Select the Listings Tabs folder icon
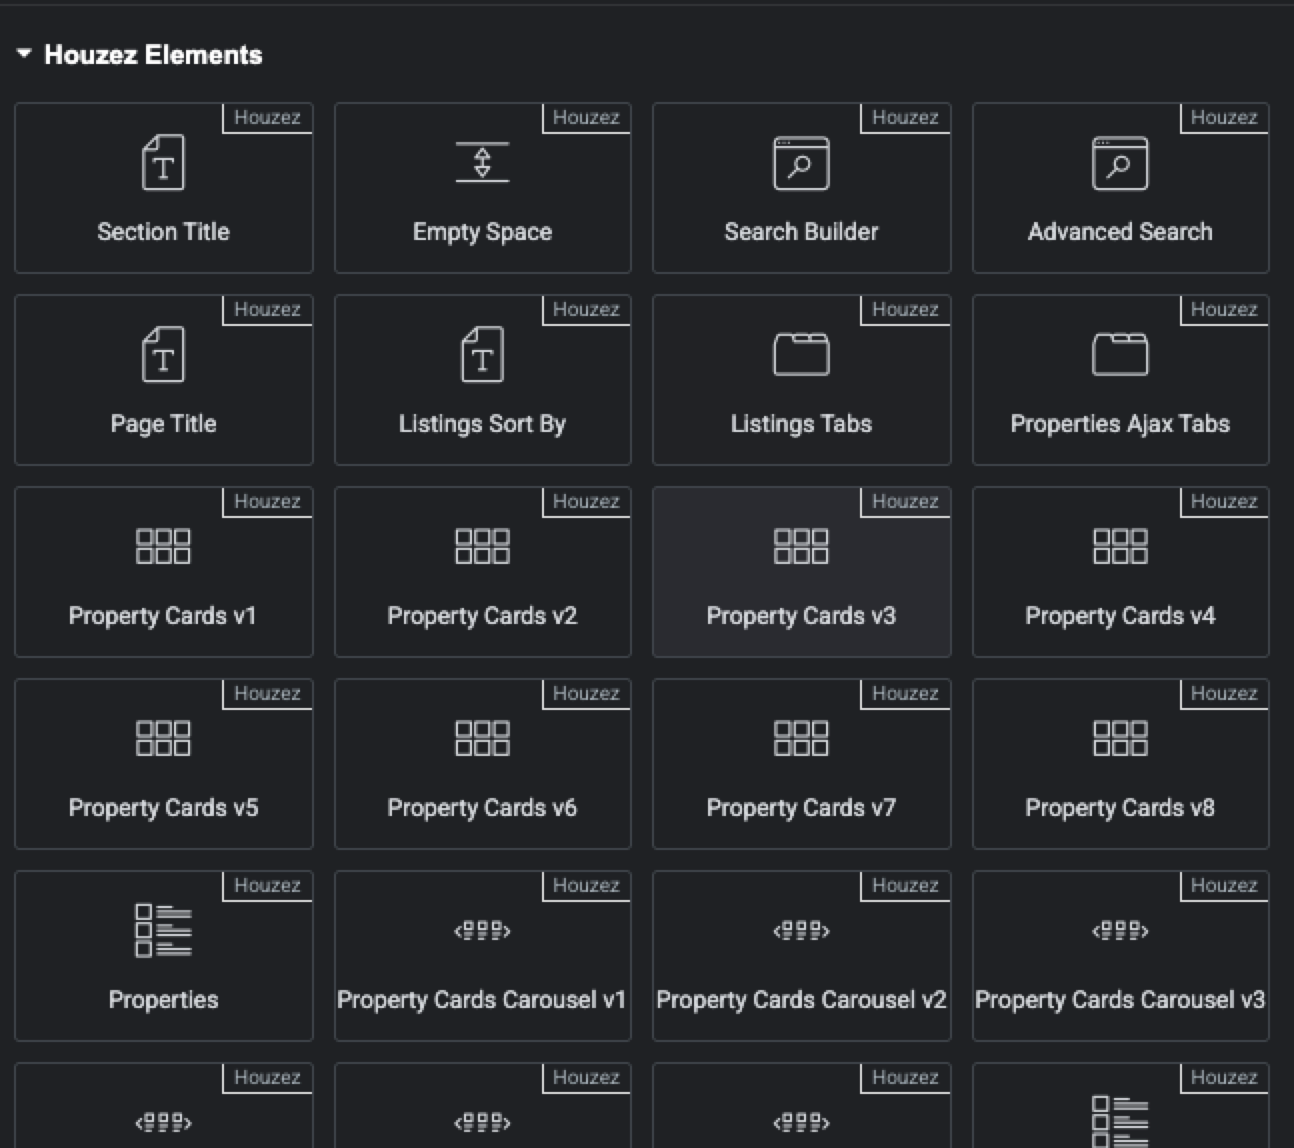 point(801,355)
